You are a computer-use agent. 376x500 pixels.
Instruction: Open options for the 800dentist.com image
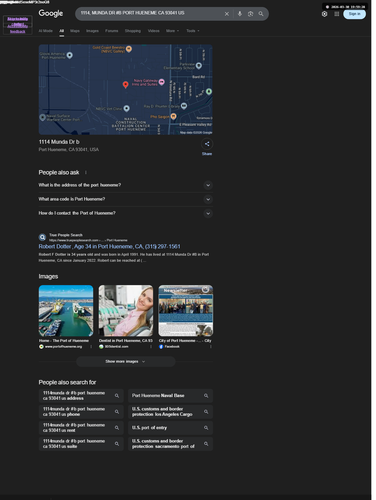coord(151,347)
